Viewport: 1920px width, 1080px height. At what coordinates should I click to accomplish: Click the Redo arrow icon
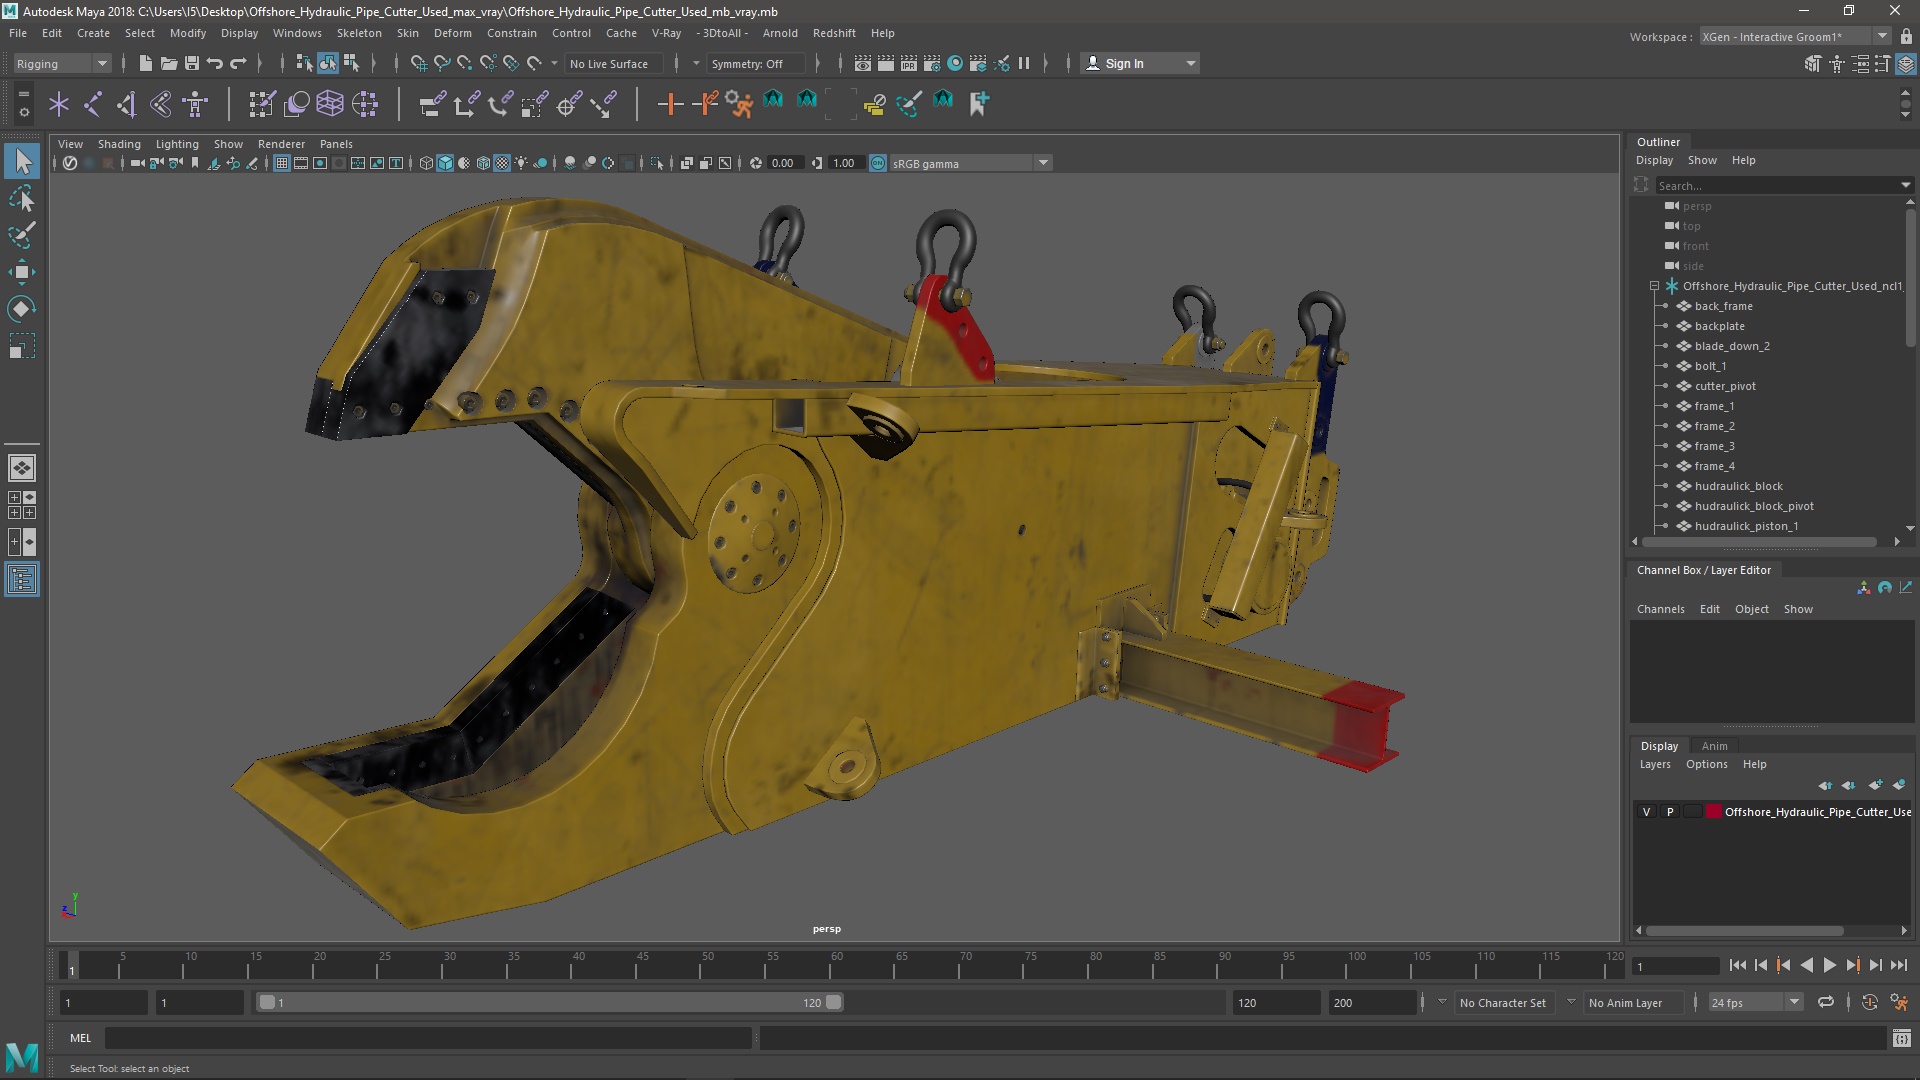(238, 63)
